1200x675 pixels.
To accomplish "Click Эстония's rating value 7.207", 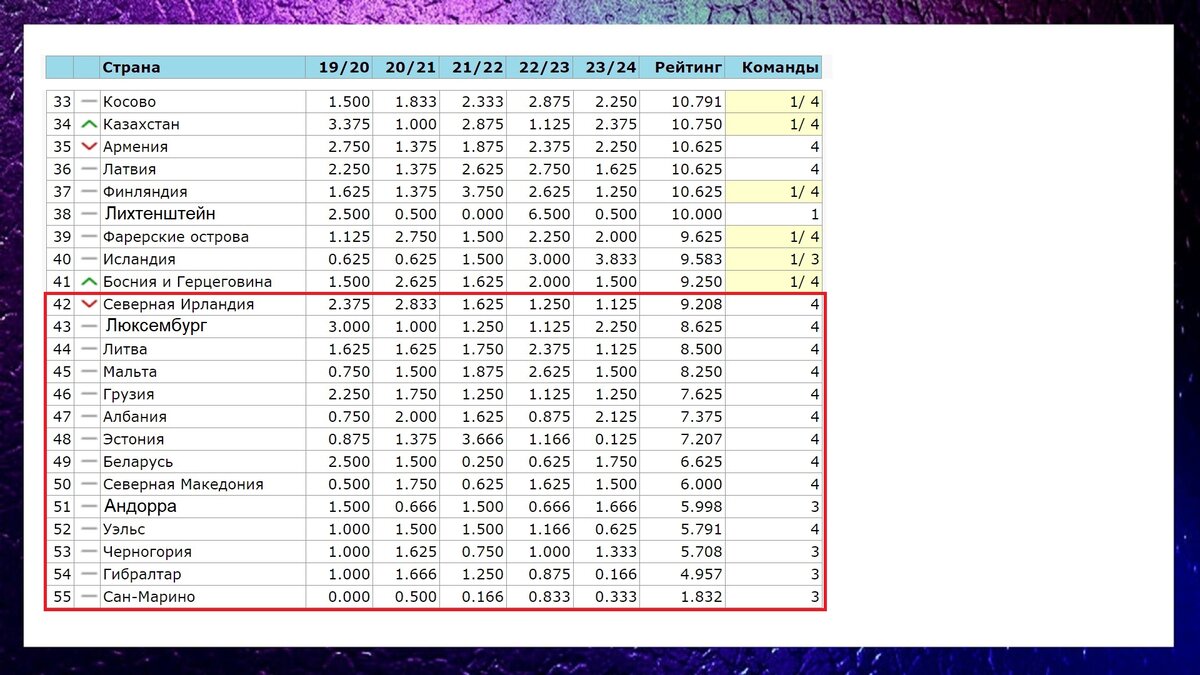I will [701, 440].
